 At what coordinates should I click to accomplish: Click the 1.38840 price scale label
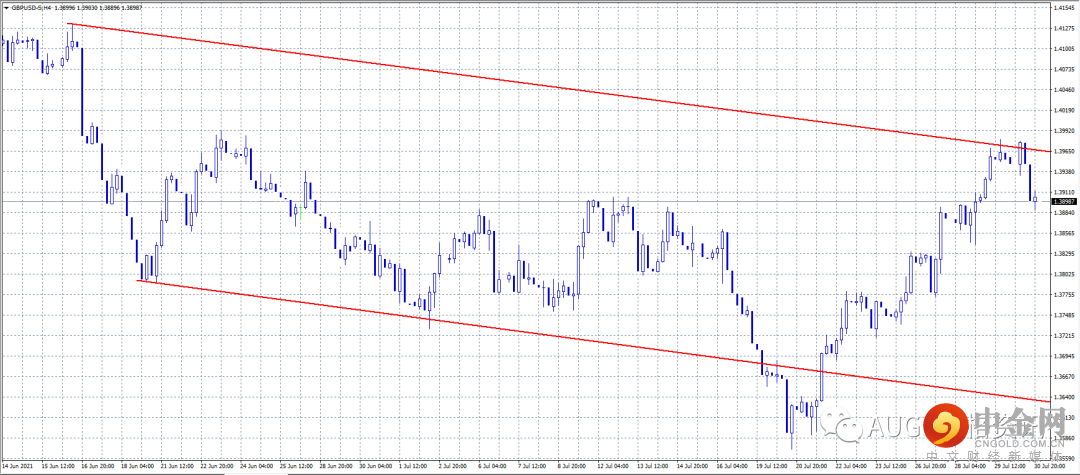[x=1065, y=213]
